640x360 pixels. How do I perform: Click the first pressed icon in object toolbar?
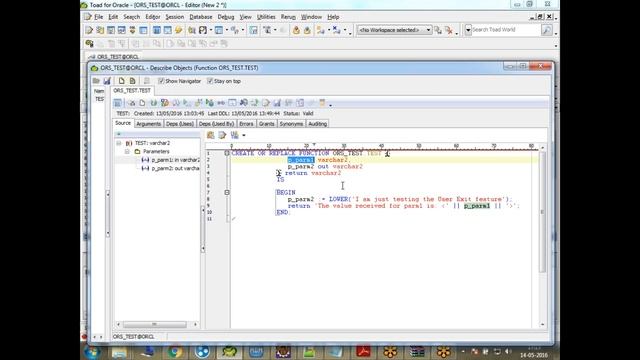click(x=118, y=103)
